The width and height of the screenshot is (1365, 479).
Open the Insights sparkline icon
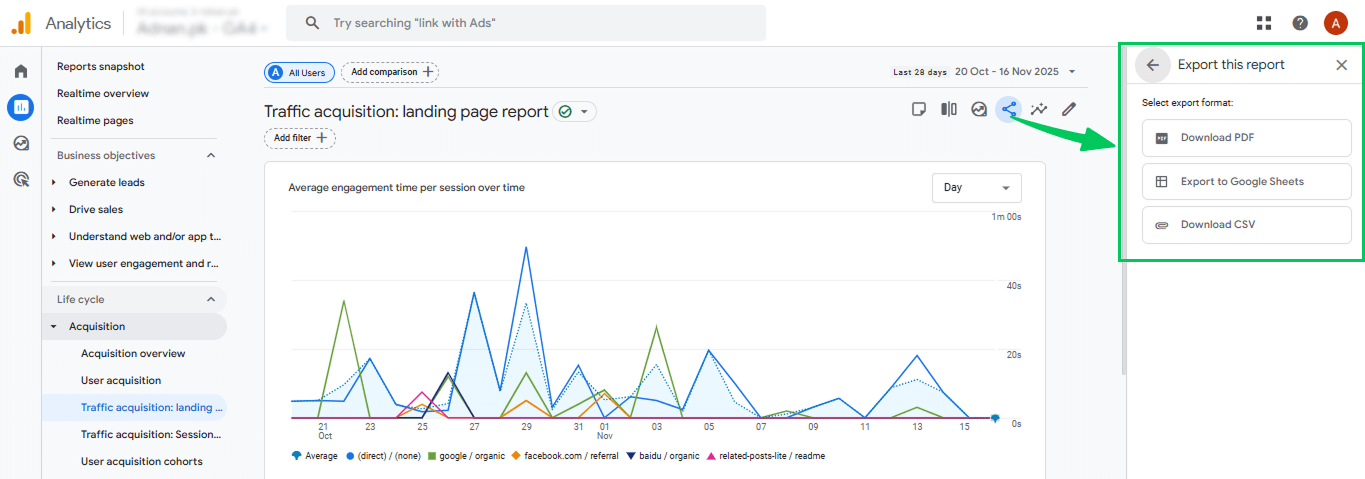click(x=1039, y=110)
